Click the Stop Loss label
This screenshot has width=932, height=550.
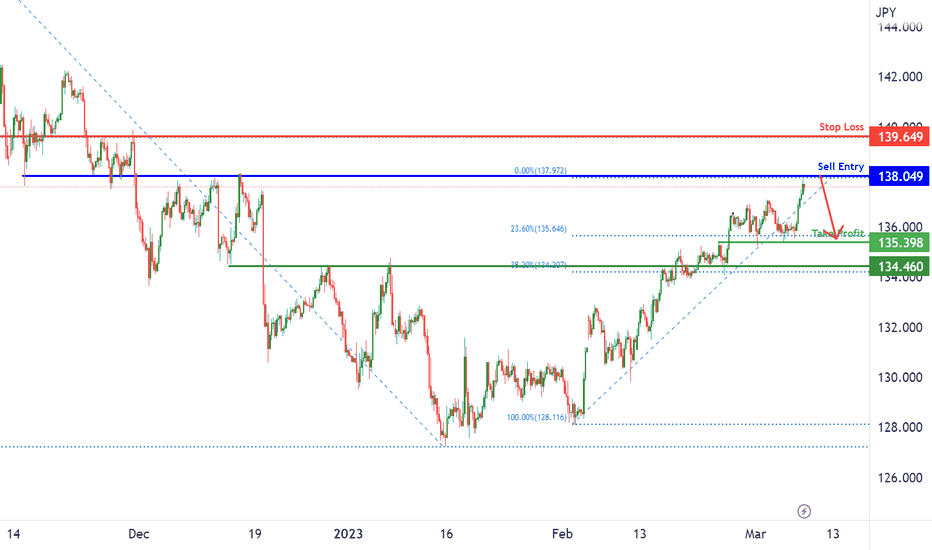841,127
